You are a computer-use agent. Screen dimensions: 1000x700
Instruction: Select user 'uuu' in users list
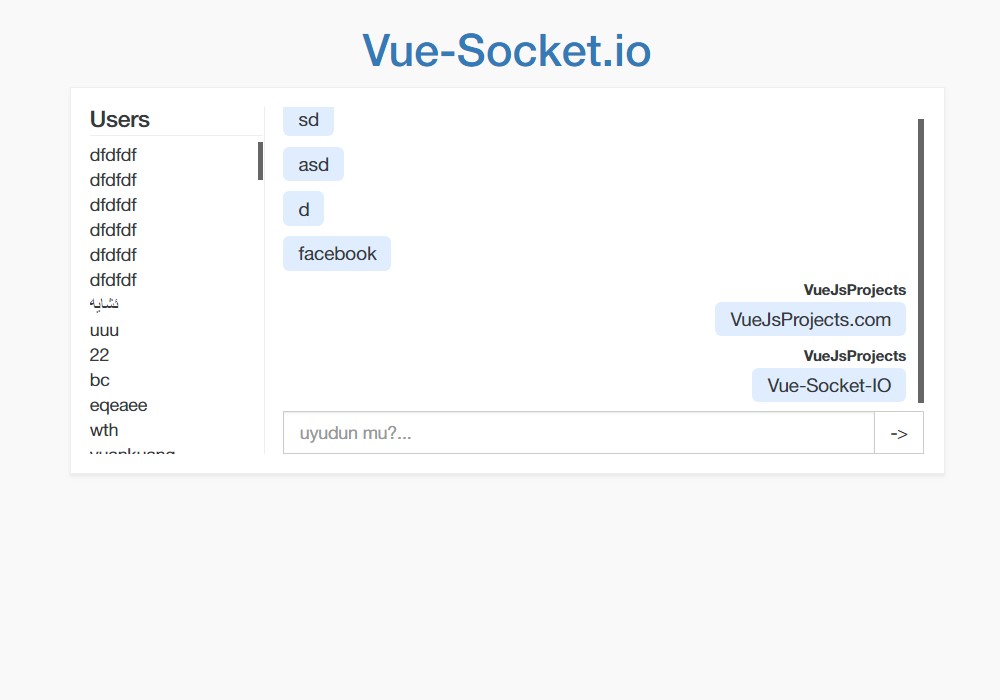coord(105,330)
